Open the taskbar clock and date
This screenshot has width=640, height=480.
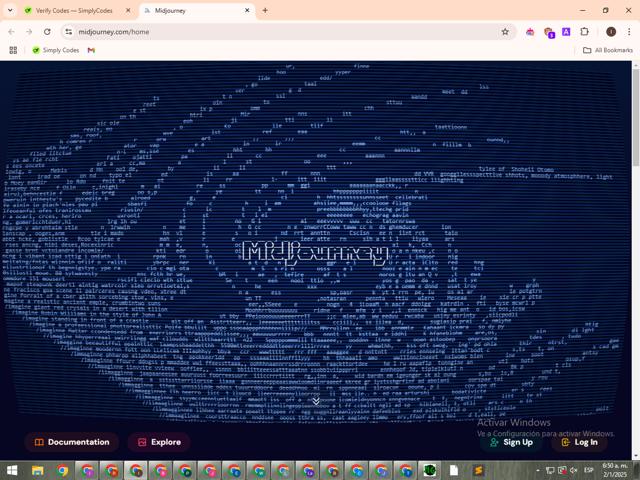coord(614,470)
